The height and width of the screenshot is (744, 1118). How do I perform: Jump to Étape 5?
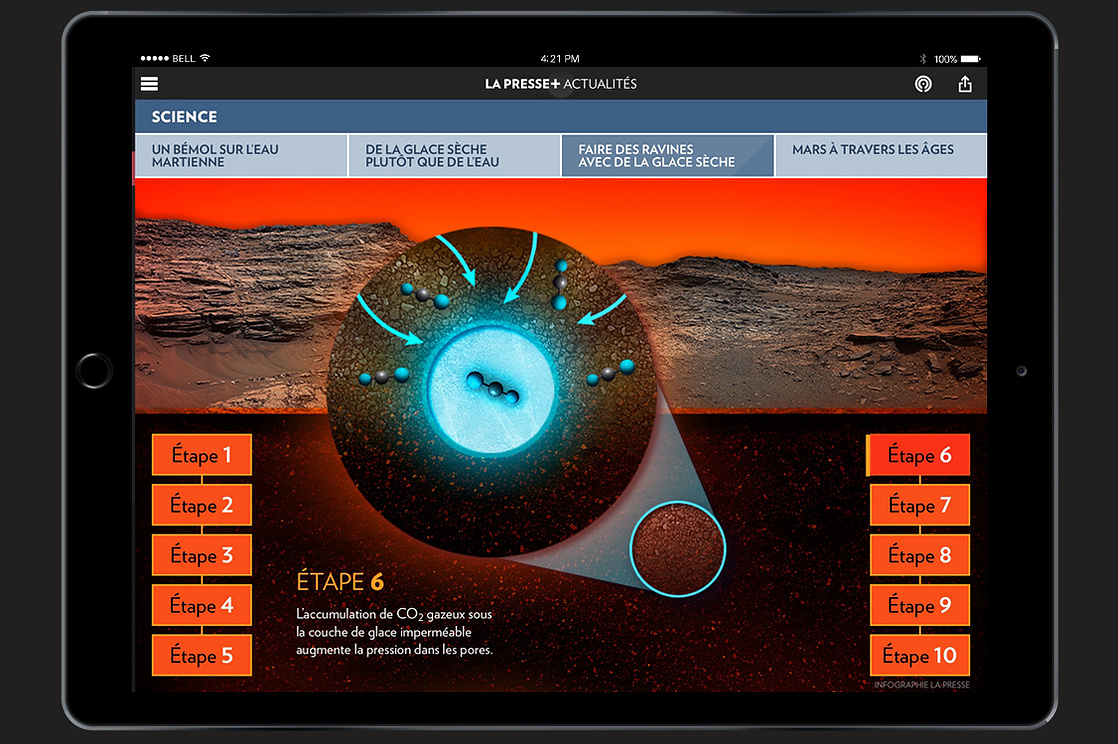click(202, 655)
